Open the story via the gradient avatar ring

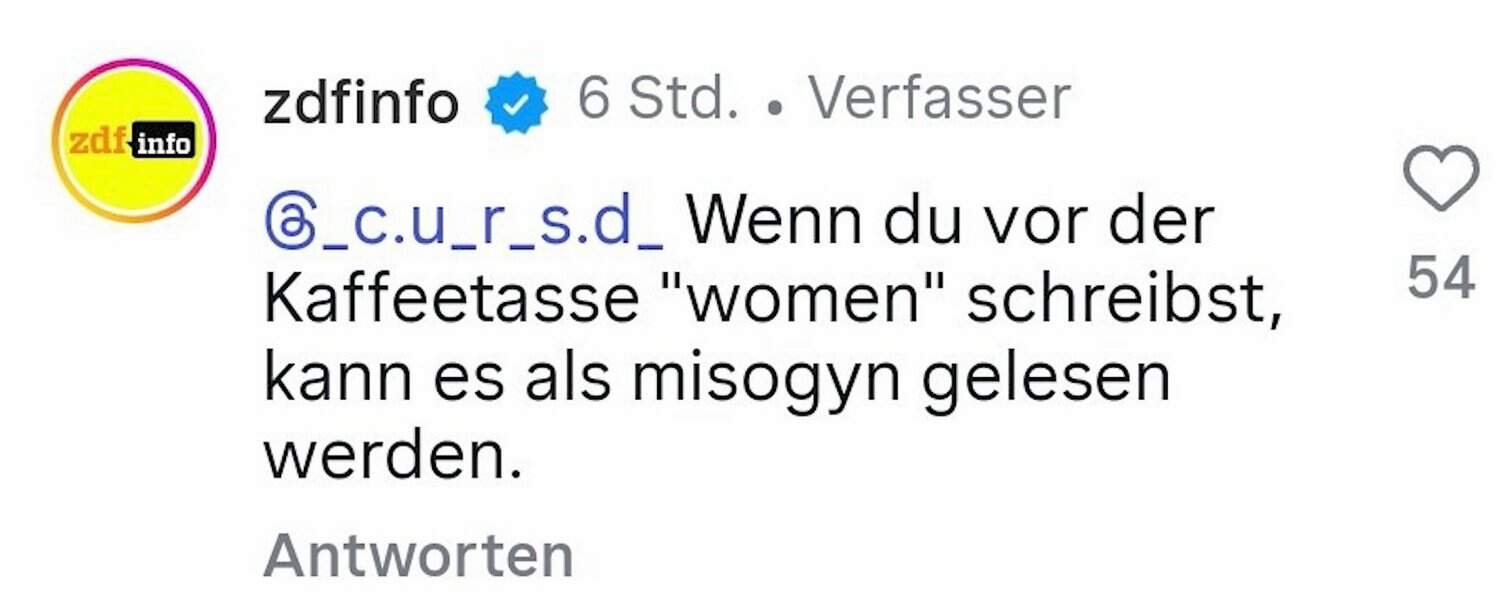[133, 140]
